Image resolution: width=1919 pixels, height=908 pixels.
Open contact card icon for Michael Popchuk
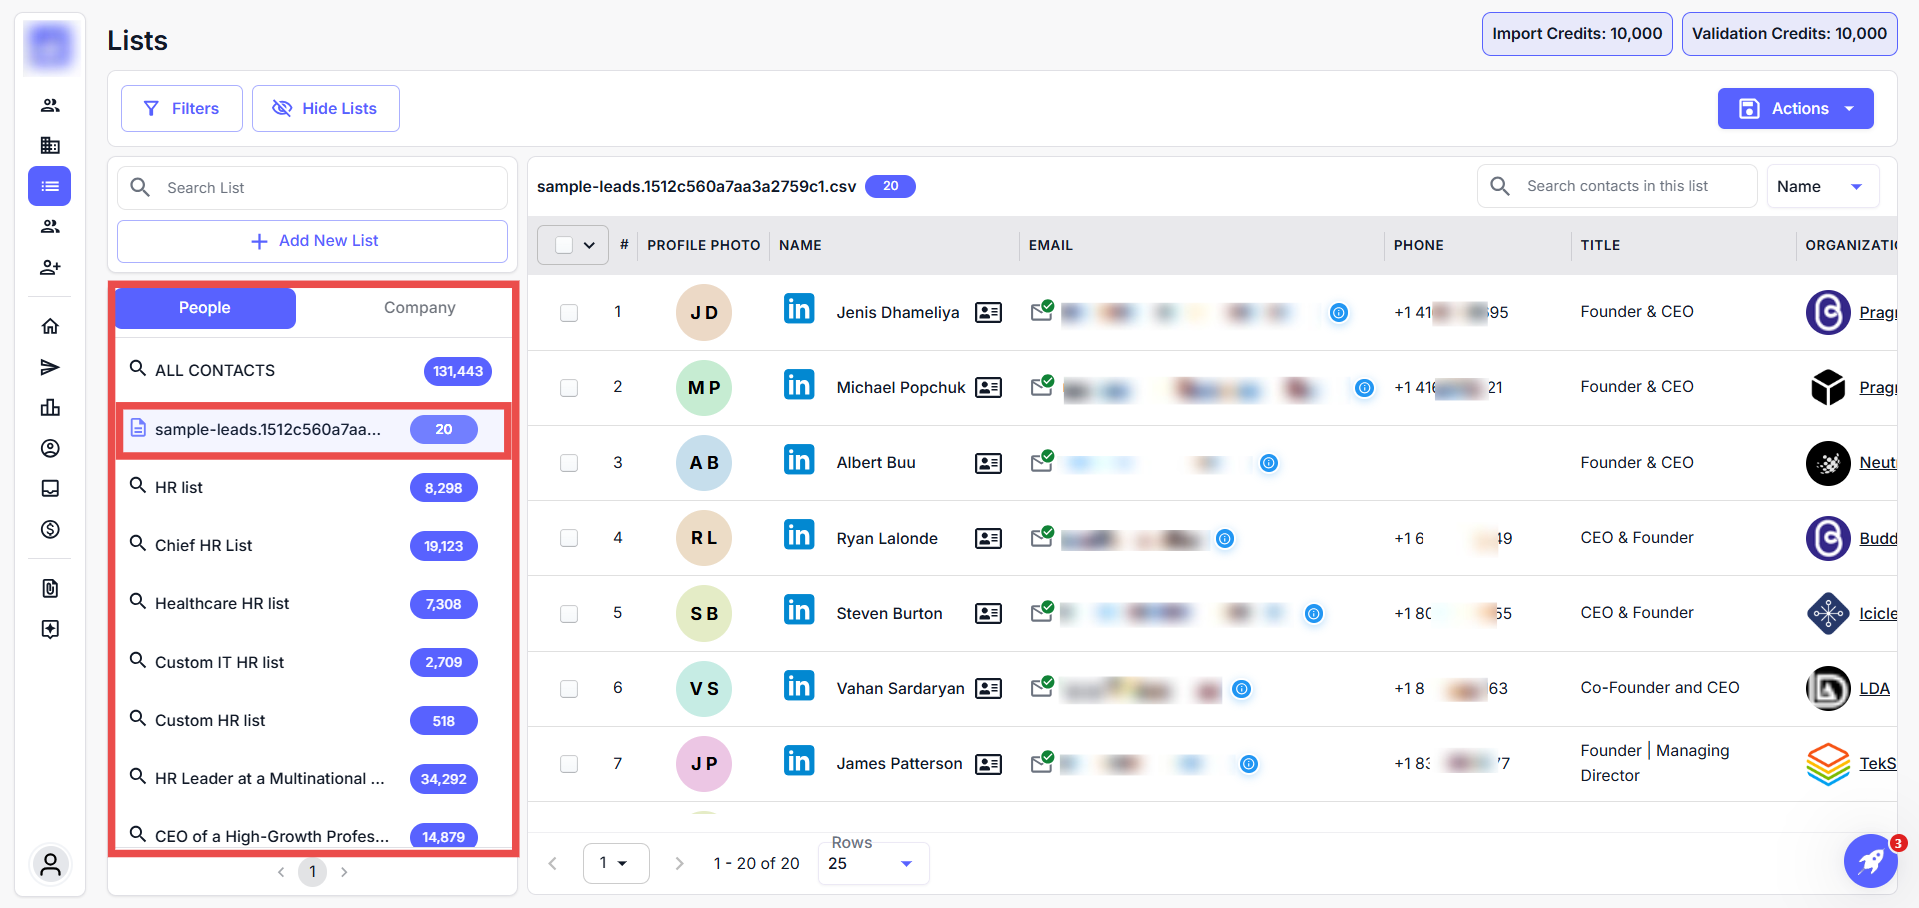click(988, 387)
